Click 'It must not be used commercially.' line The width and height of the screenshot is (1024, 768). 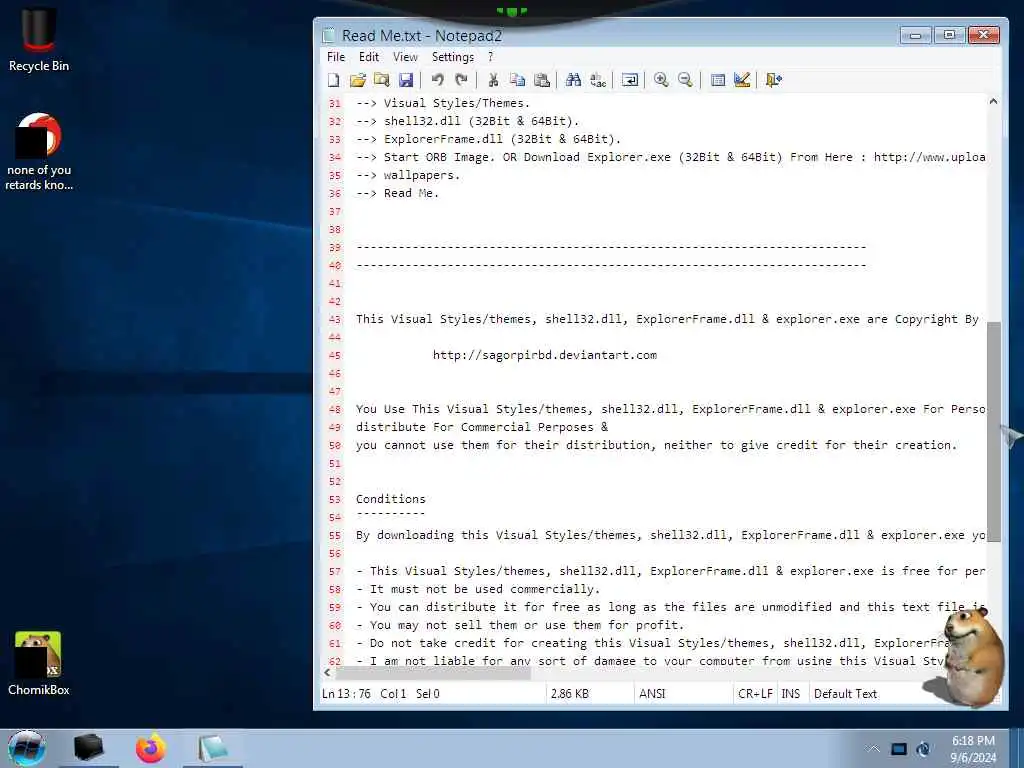(485, 589)
